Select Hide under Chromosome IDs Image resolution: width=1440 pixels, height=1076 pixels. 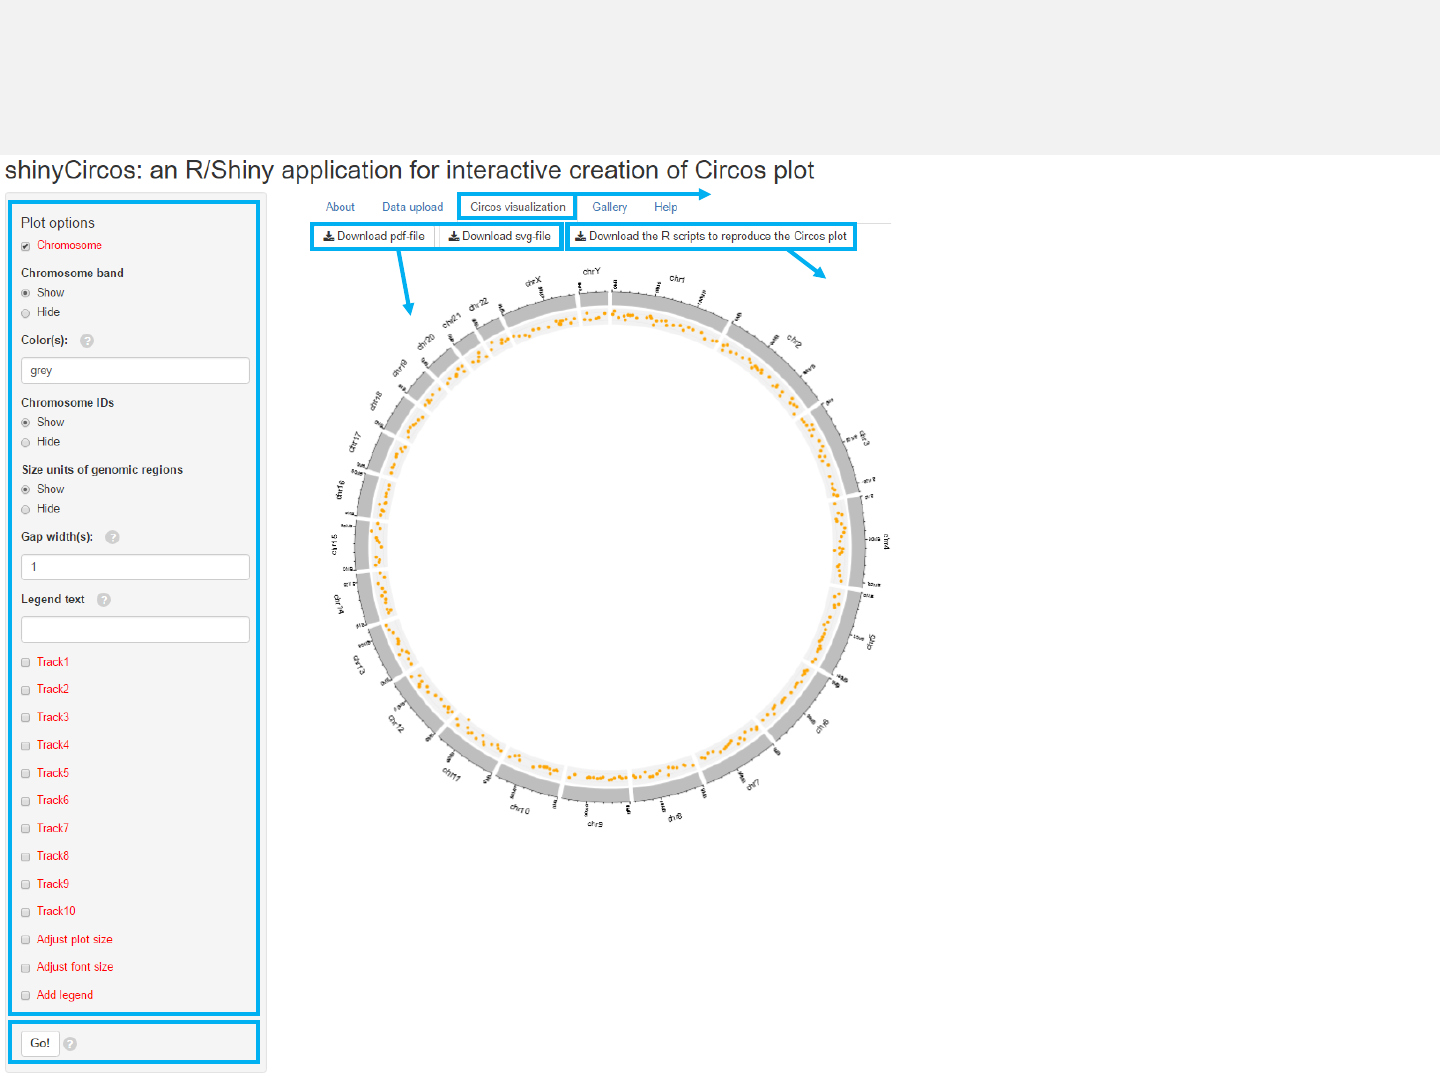(26, 442)
